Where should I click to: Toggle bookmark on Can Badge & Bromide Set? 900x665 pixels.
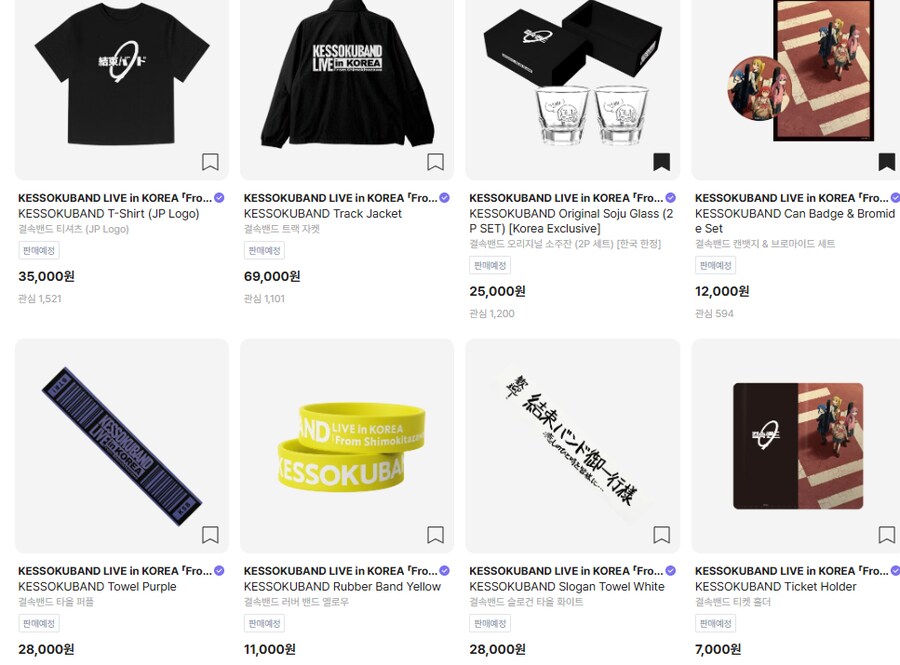pyautogui.click(x=887, y=162)
